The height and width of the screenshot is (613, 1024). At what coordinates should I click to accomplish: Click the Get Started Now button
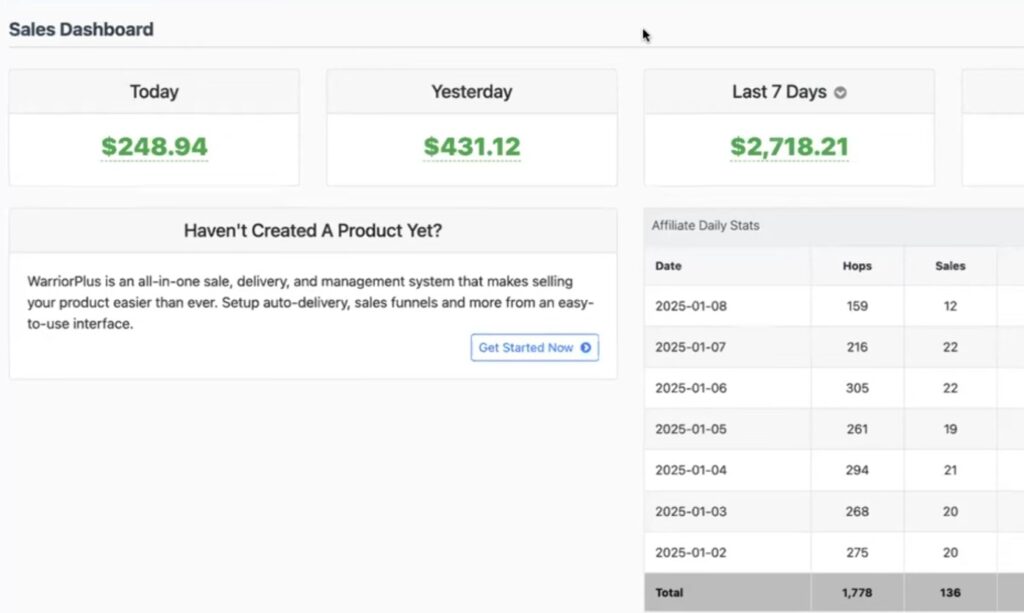pyautogui.click(x=534, y=348)
